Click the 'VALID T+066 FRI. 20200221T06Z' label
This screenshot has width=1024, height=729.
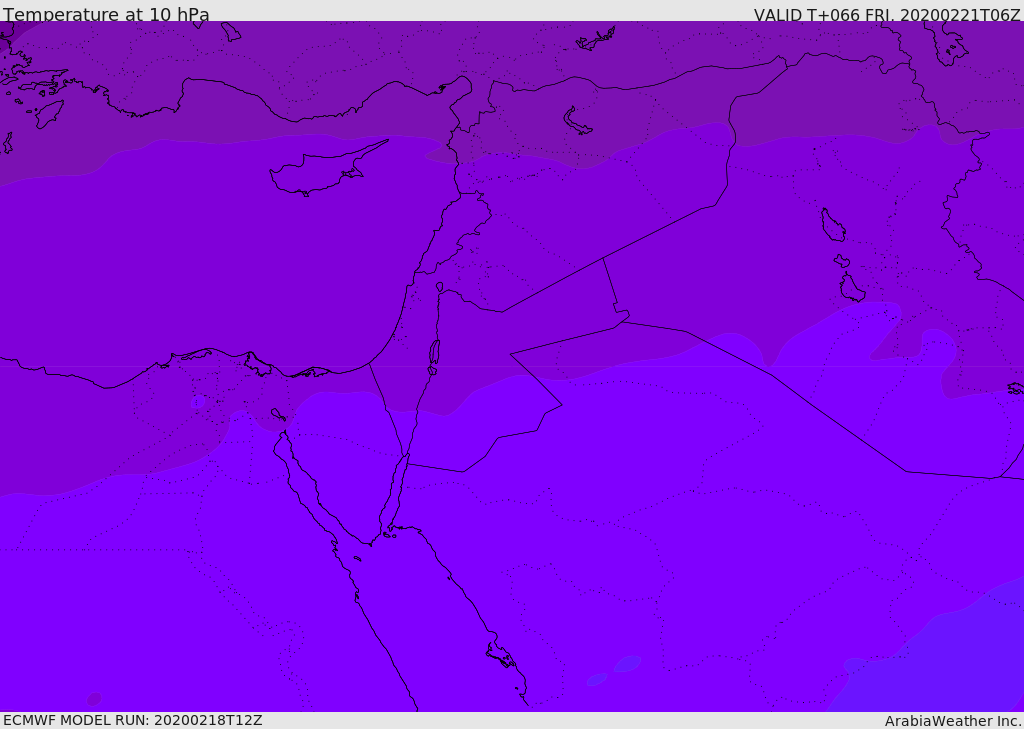click(x=887, y=15)
